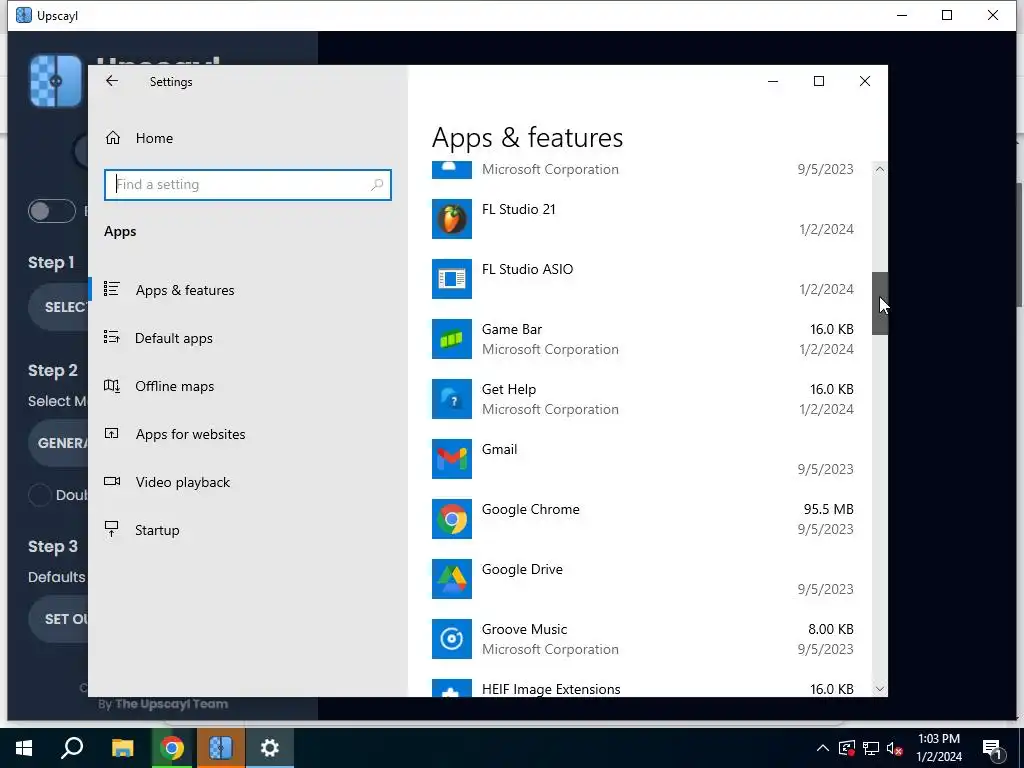Click the Gmail app icon
Screen dimensions: 1024x768
pyautogui.click(x=451, y=459)
